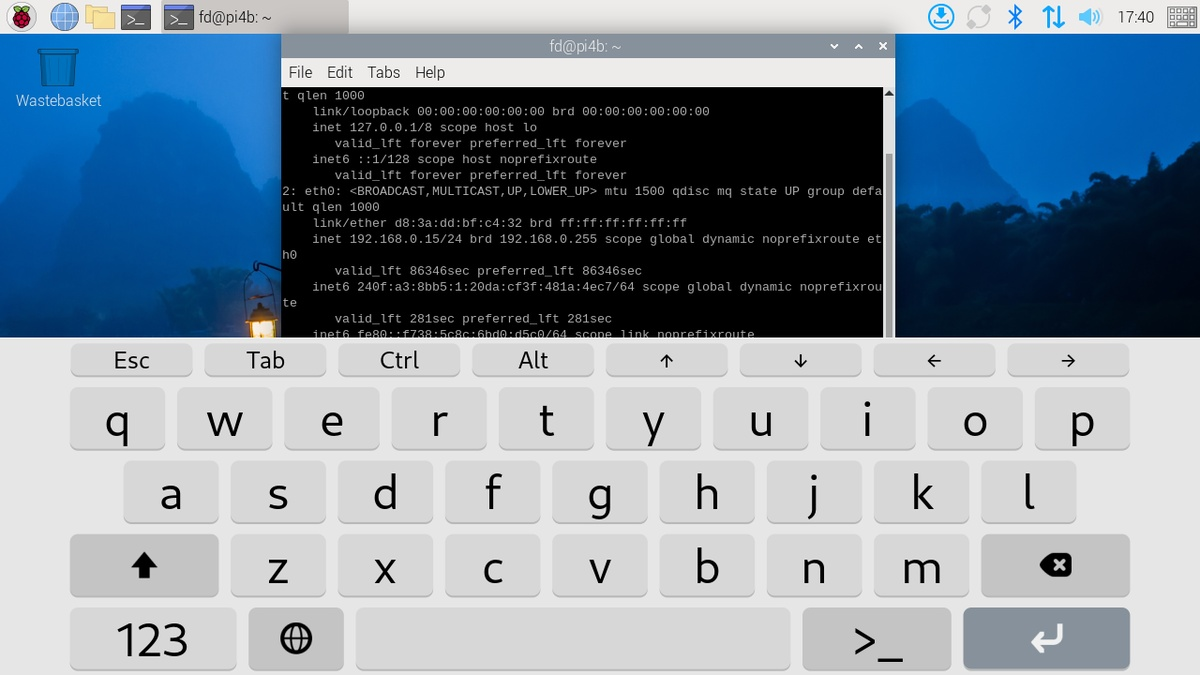Image resolution: width=1200 pixels, height=675 pixels.
Task: Toggle the Alt modifier key
Action: click(533, 360)
